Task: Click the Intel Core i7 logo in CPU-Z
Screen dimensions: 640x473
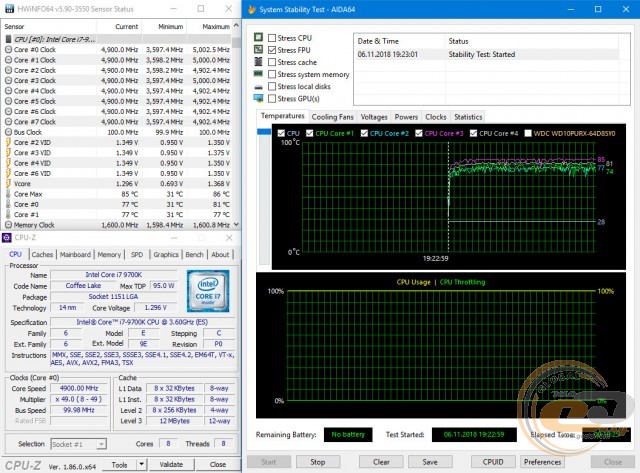Action: 208,291
